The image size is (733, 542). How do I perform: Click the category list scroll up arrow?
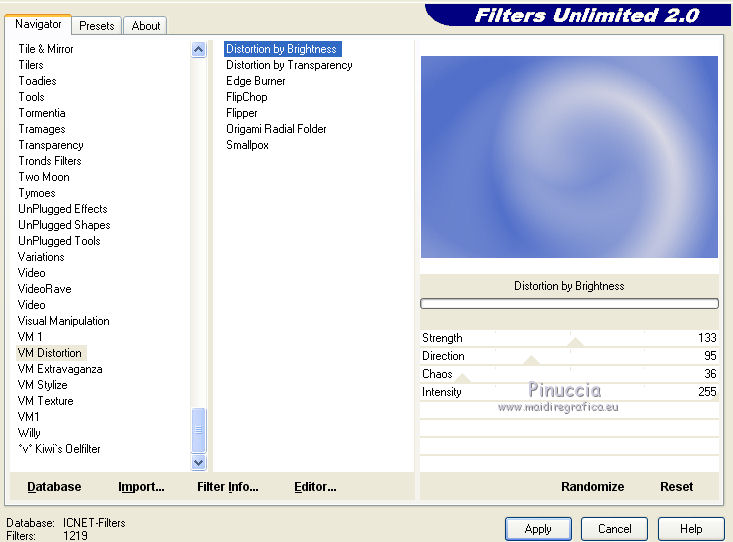199,50
